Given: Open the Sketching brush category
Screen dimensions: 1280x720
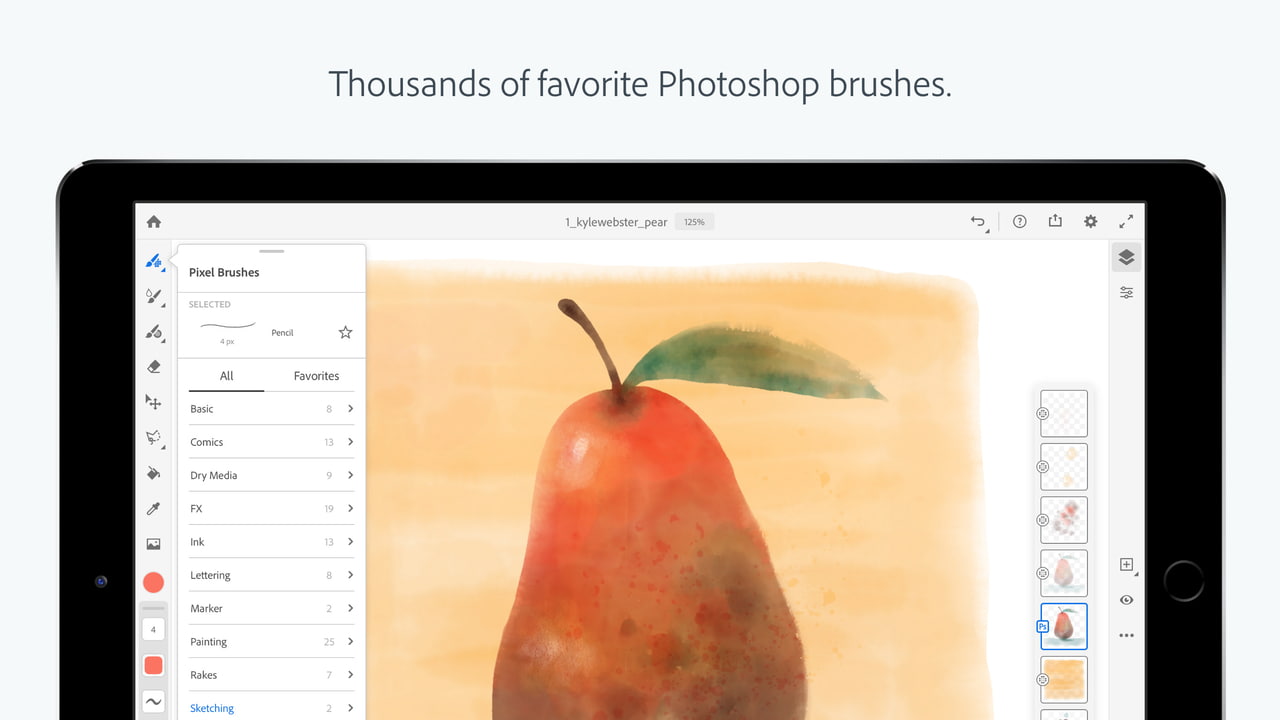Looking at the screenshot, I should pos(271,708).
